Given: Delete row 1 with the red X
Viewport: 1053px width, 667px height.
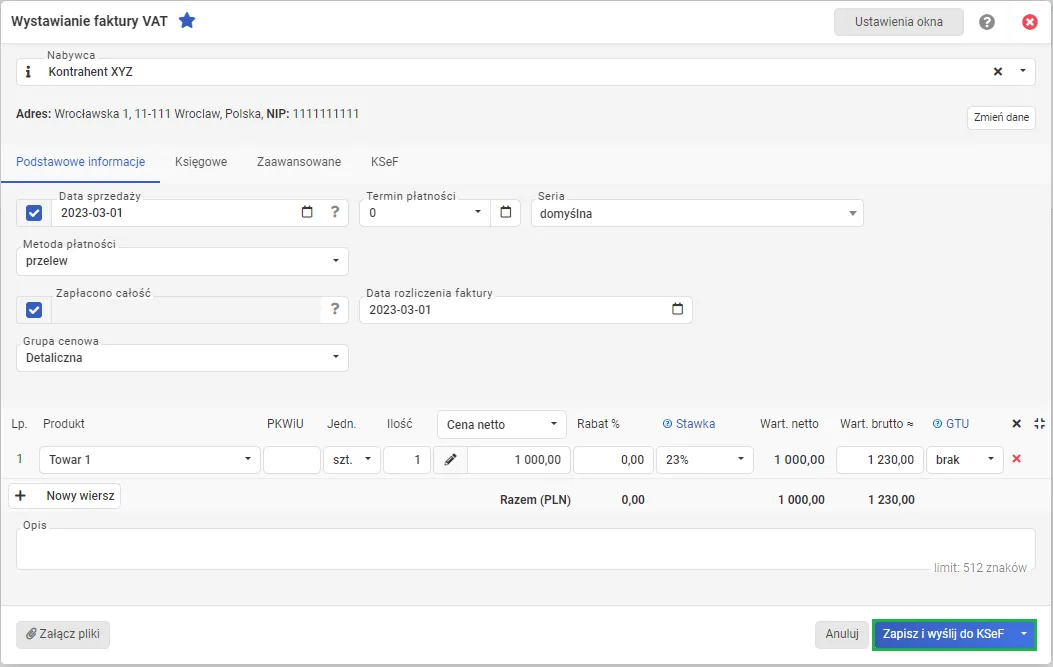Looking at the screenshot, I should coord(1017,459).
